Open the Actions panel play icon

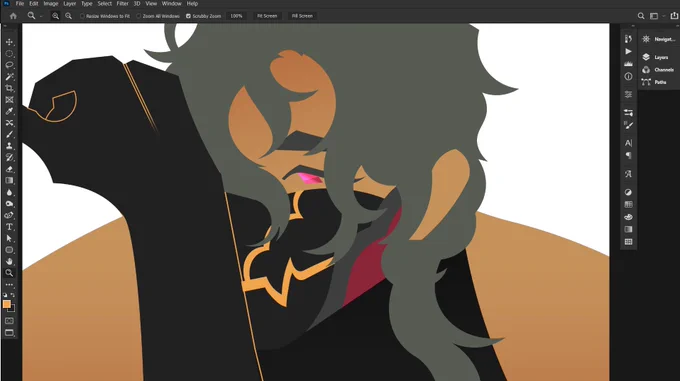(x=628, y=51)
